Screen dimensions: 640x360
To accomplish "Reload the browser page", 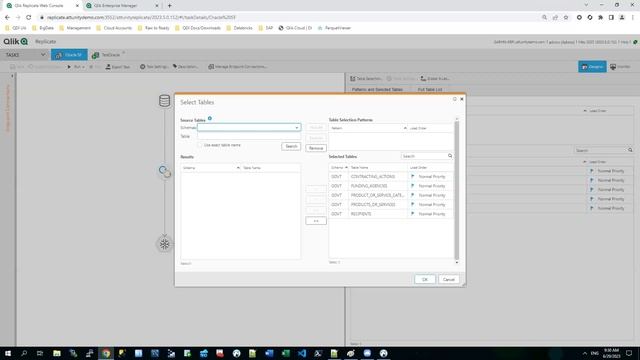I will (x=29, y=18).
